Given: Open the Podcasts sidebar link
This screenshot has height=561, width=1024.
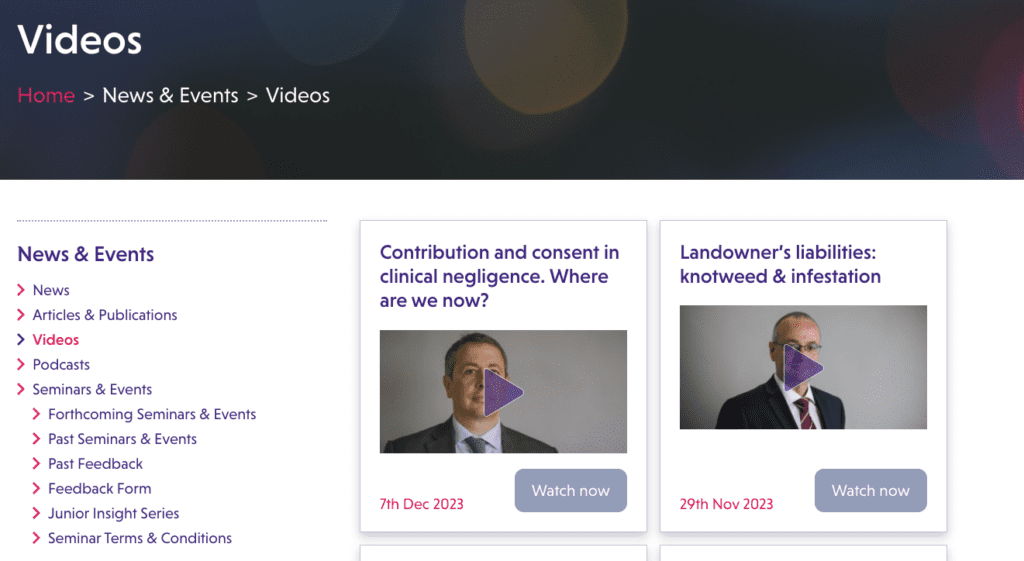Looking at the screenshot, I should point(61,365).
